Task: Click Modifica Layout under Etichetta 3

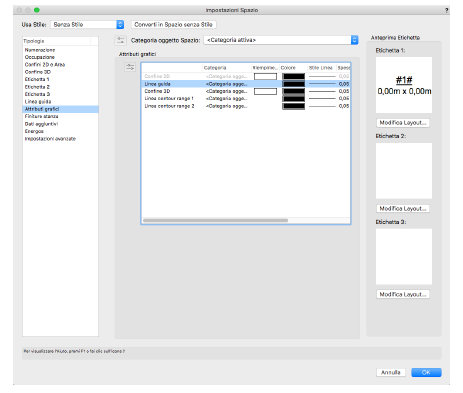Action: pos(403,294)
